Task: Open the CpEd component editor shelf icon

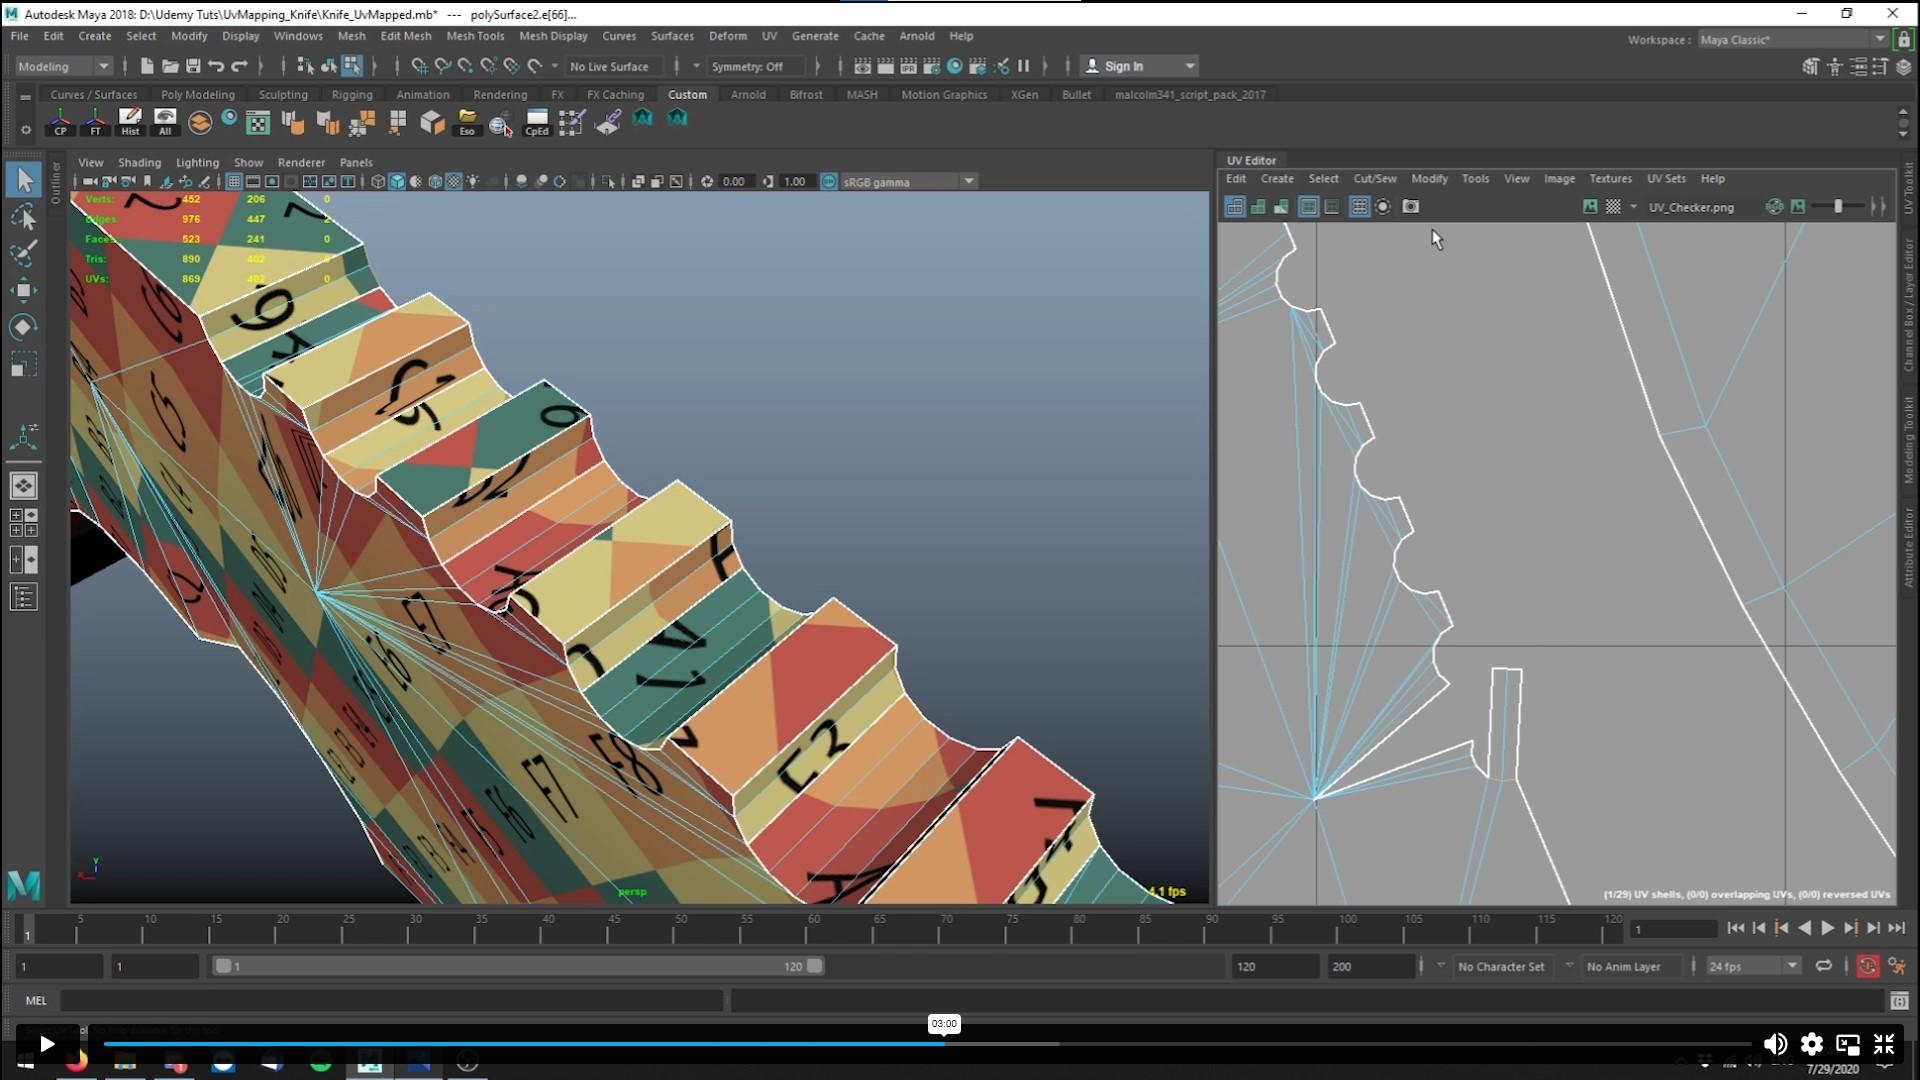Action: (x=537, y=122)
